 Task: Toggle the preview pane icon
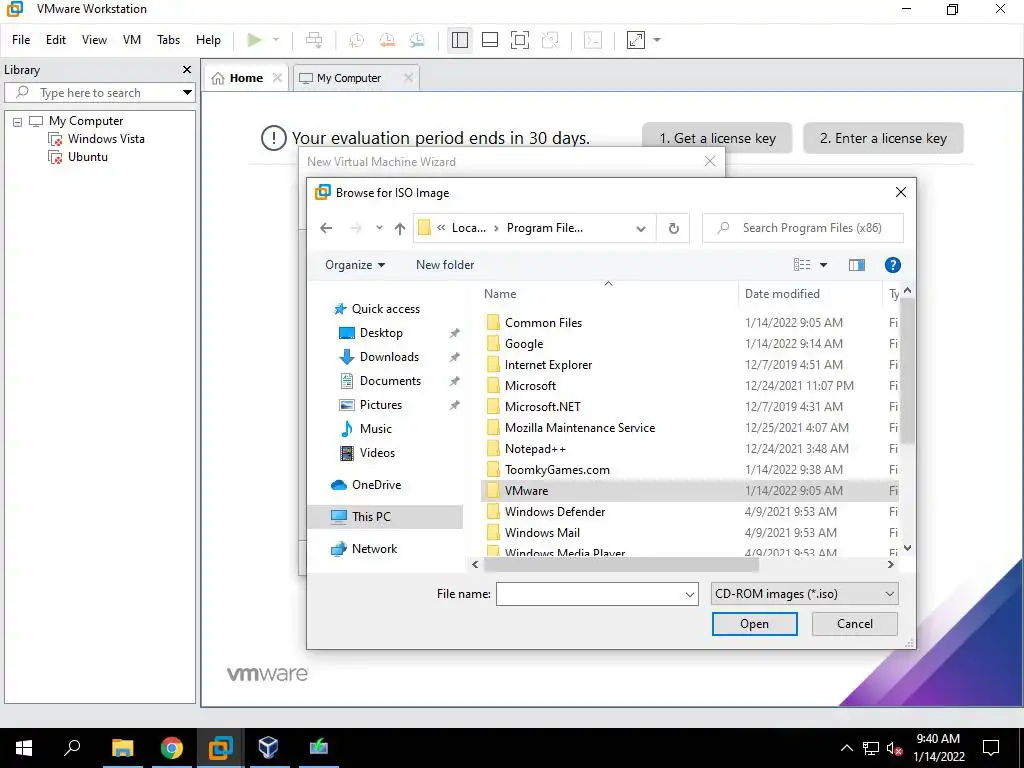[856, 264]
